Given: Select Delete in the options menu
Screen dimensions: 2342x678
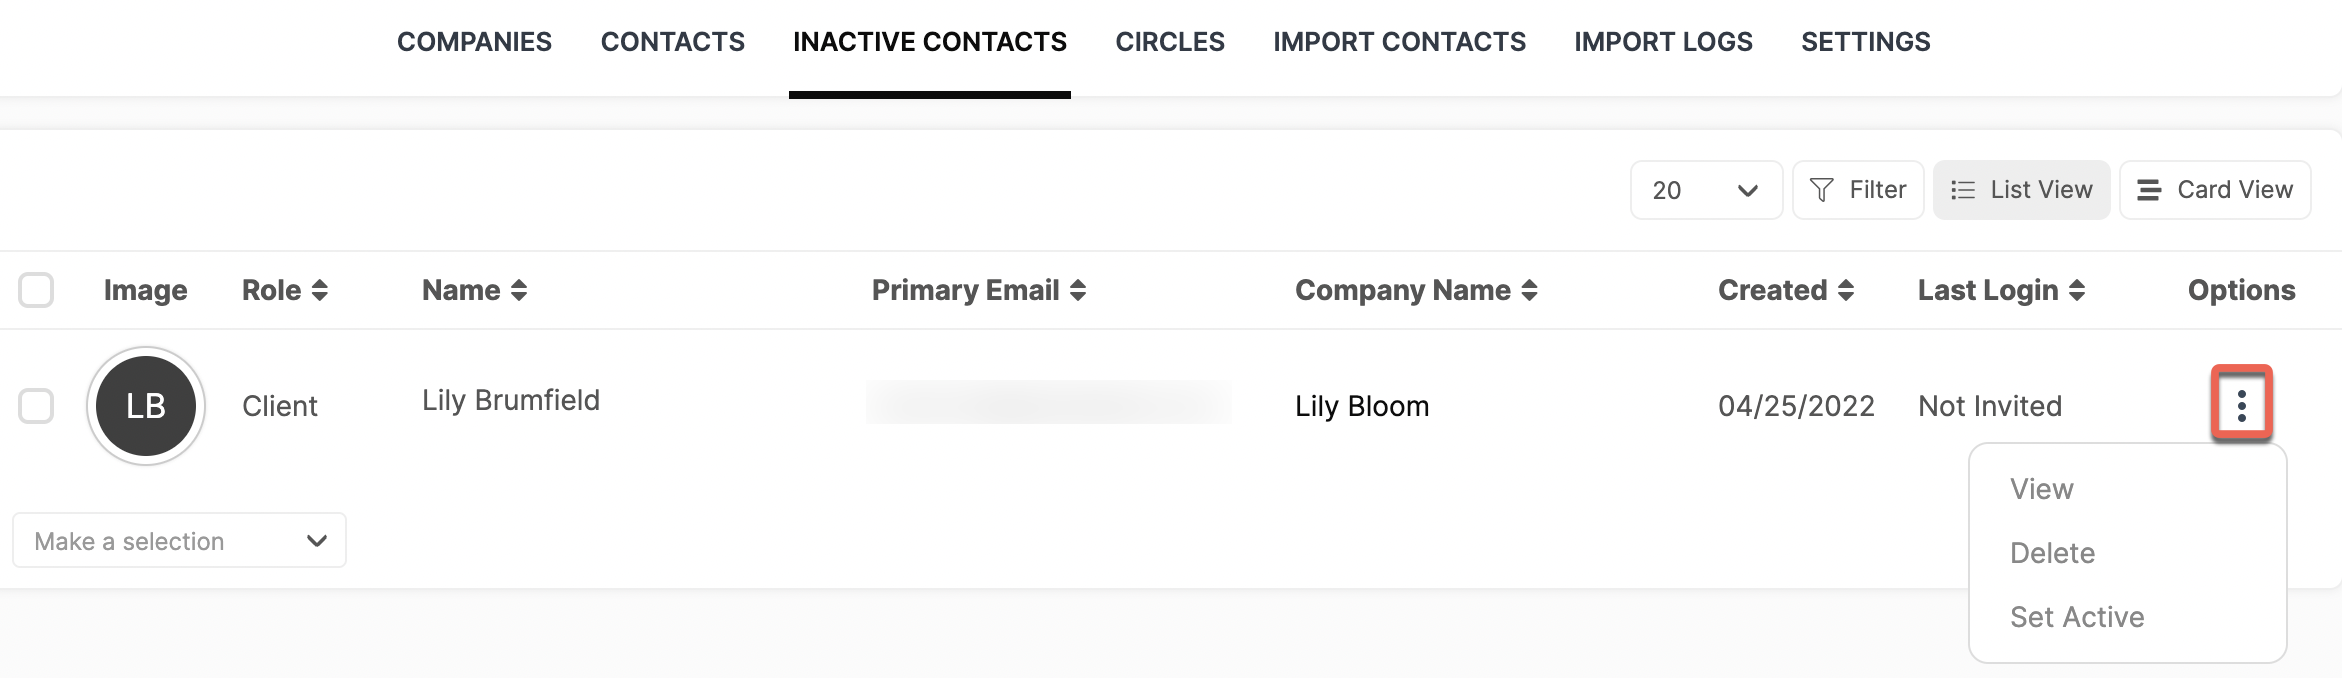Looking at the screenshot, I should click(2052, 553).
